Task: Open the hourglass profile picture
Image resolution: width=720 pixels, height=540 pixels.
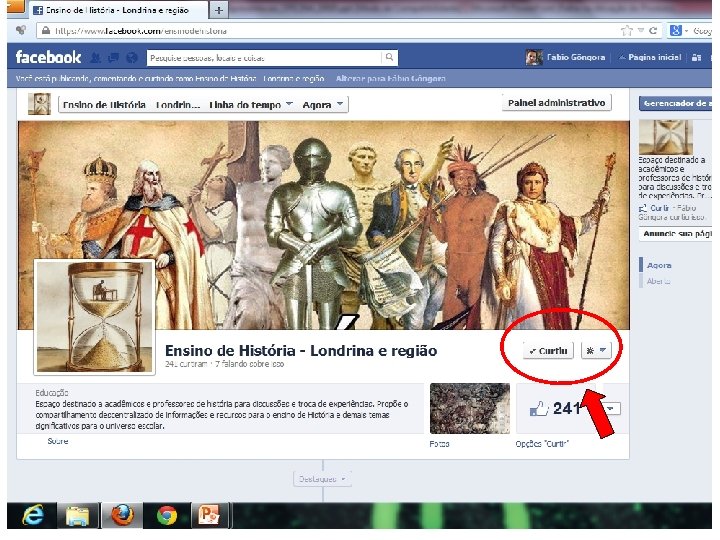Action: [95, 317]
